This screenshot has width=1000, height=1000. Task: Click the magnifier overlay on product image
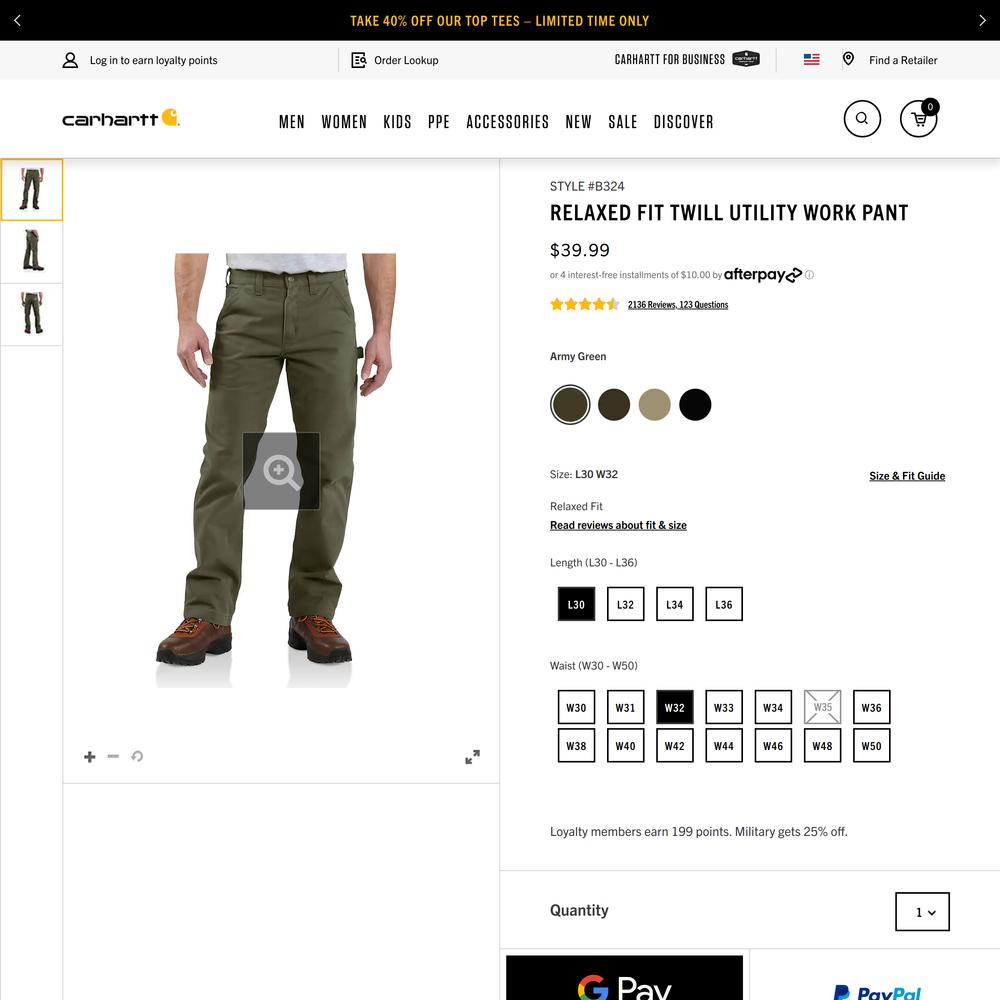(281, 471)
